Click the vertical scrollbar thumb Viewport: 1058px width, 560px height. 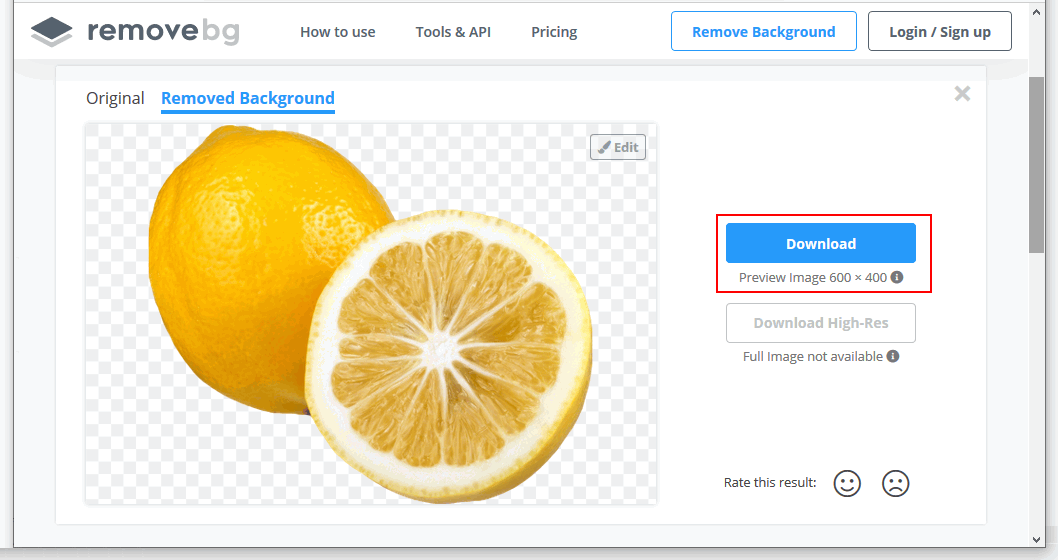point(1036,165)
